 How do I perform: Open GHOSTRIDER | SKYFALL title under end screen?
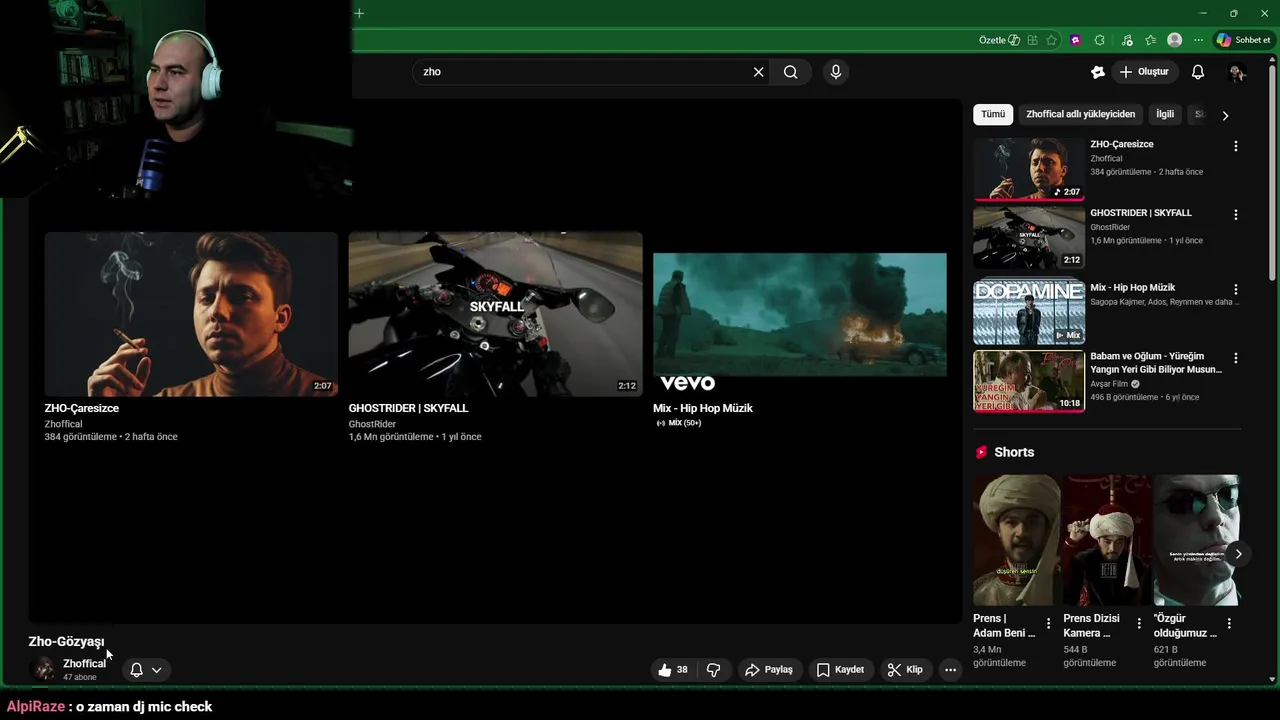(x=408, y=408)
